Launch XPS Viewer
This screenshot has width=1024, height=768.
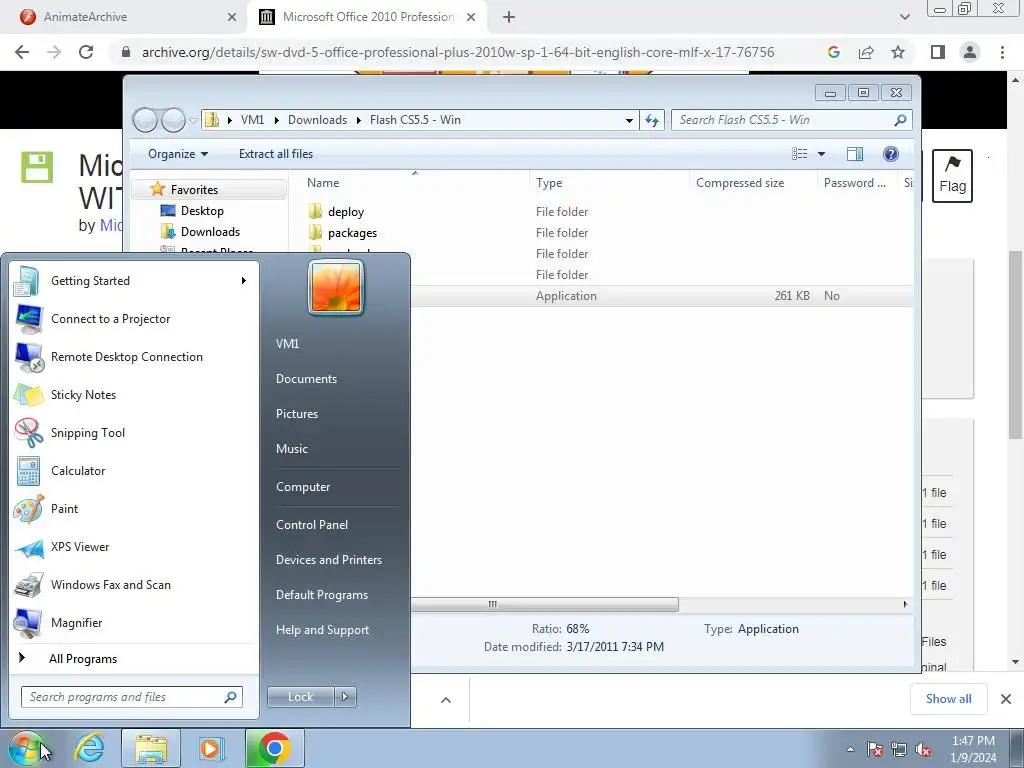coord(133,547)
